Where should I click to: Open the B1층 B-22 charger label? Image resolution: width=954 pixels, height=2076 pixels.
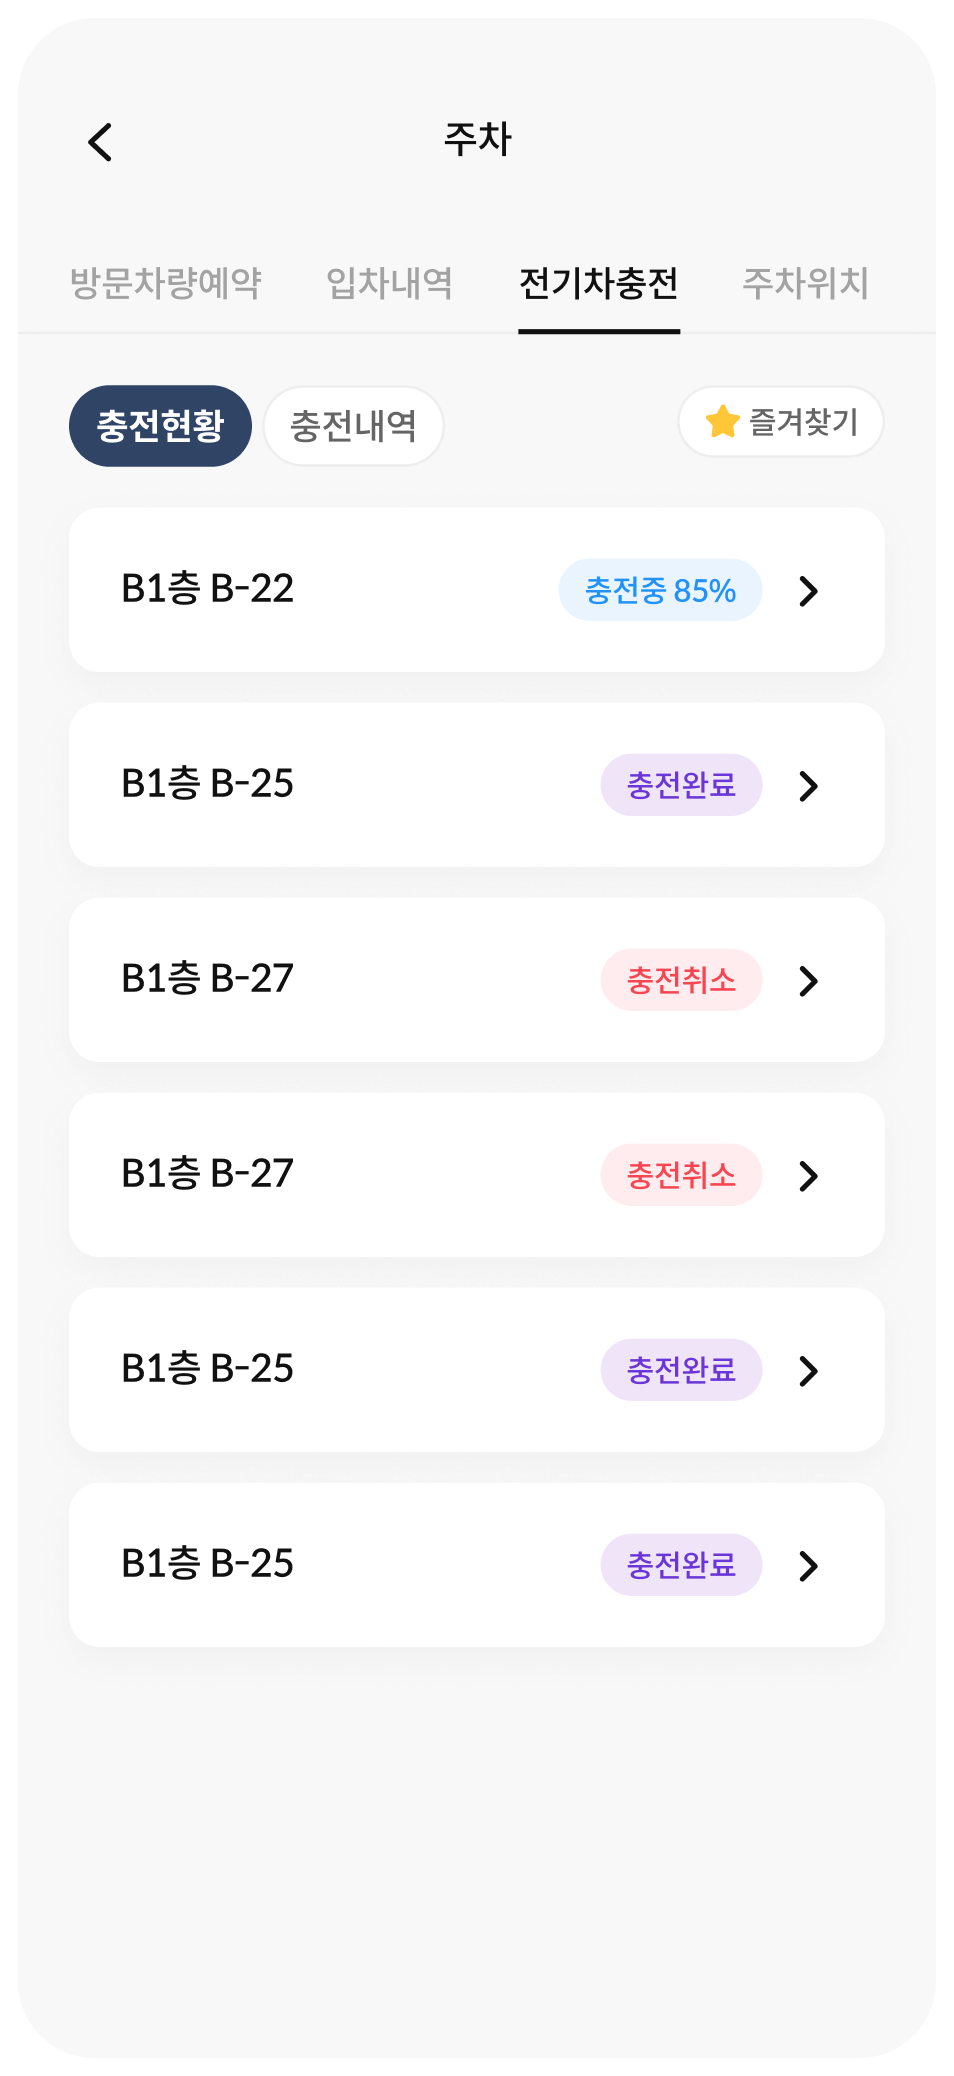(x=207, y=589)
